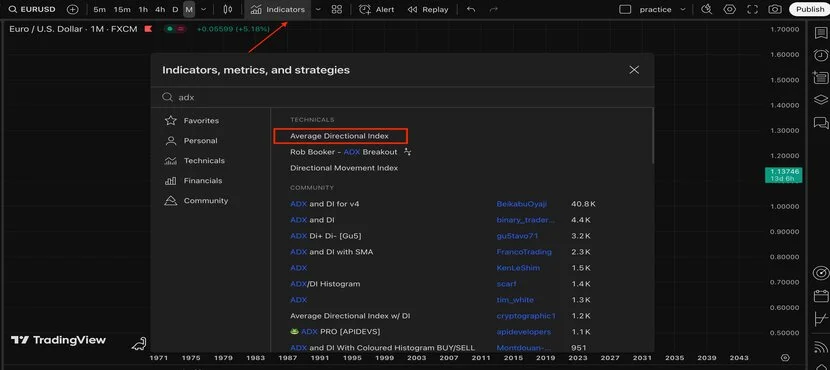The image size is (830, 370).
Task: Create an Alert from toolbar
Action: click(x=376, y=10)
